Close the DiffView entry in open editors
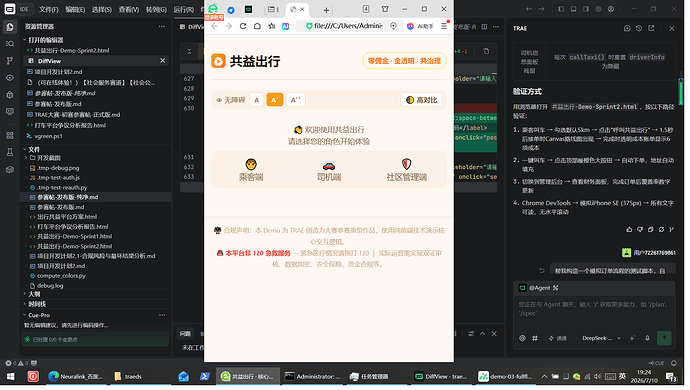 click(163, 61)
